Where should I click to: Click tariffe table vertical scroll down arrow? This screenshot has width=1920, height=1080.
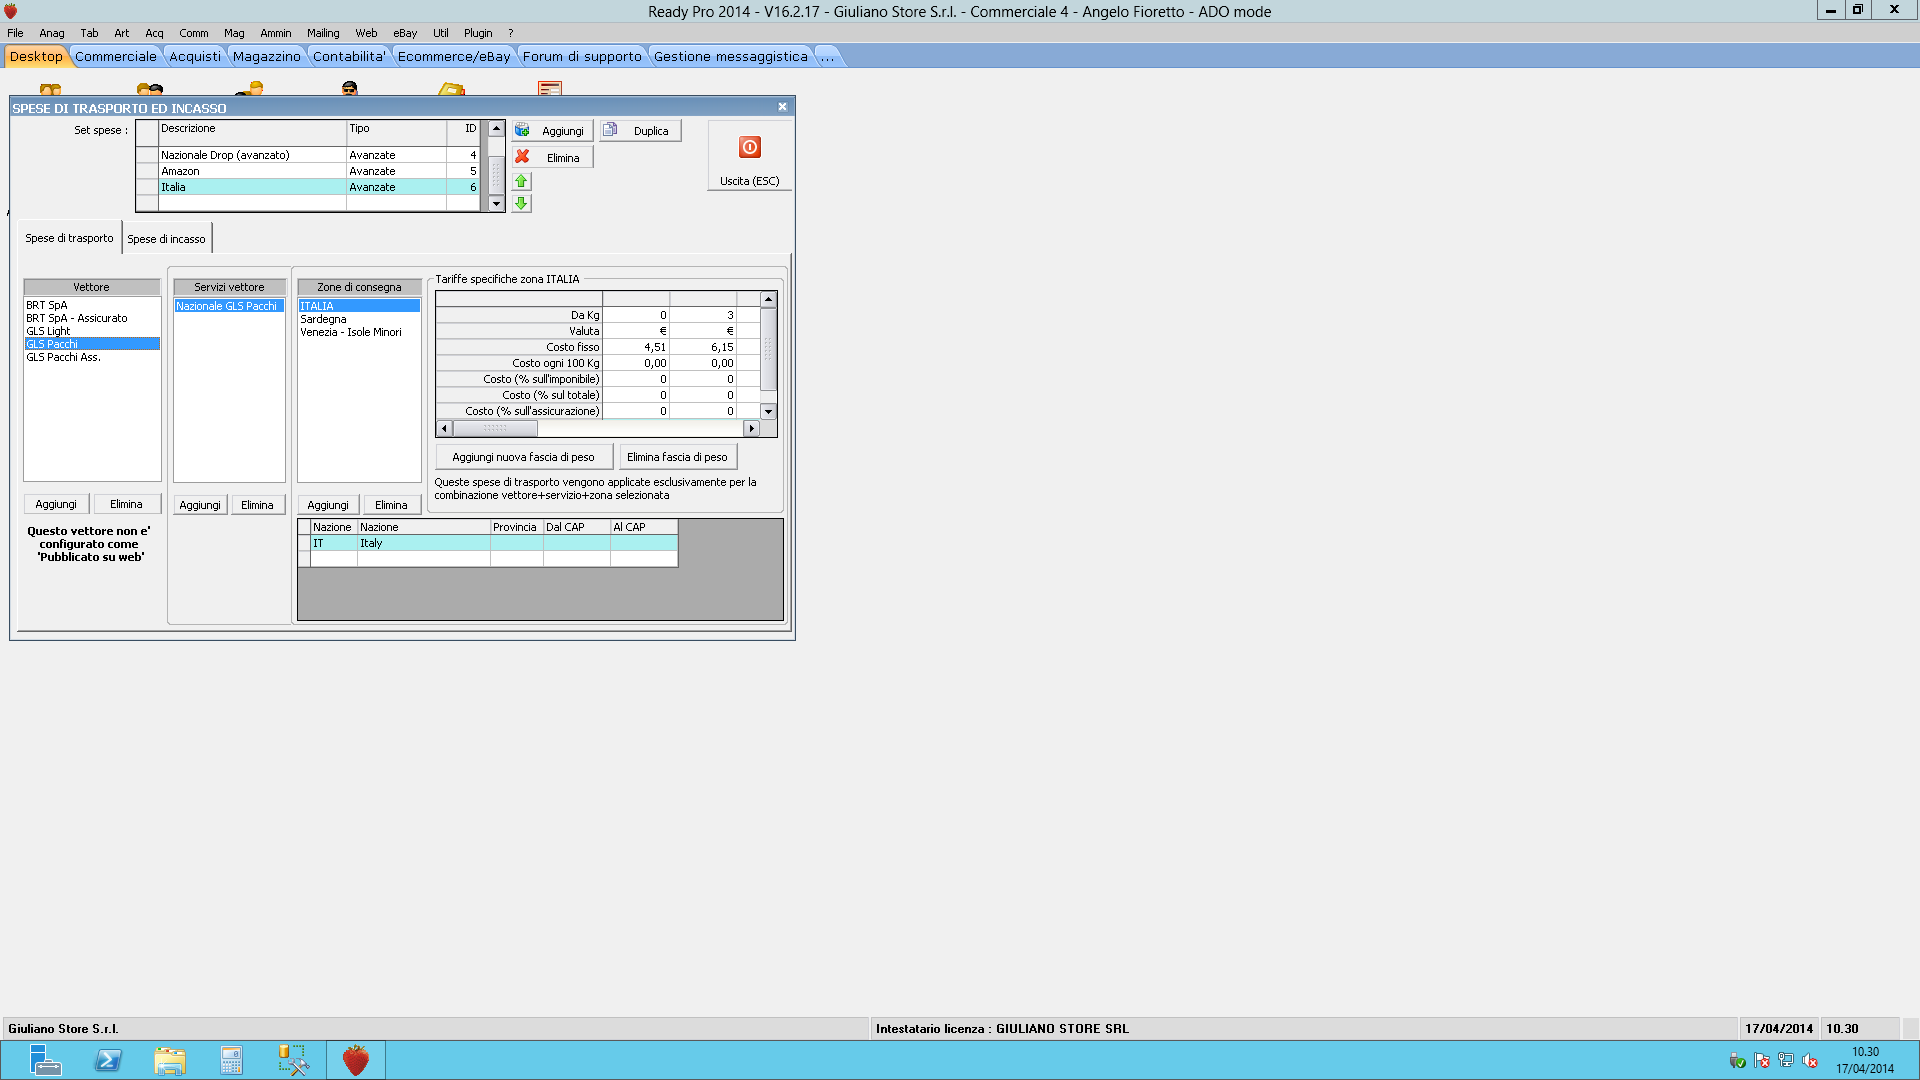tap(768, 411)
